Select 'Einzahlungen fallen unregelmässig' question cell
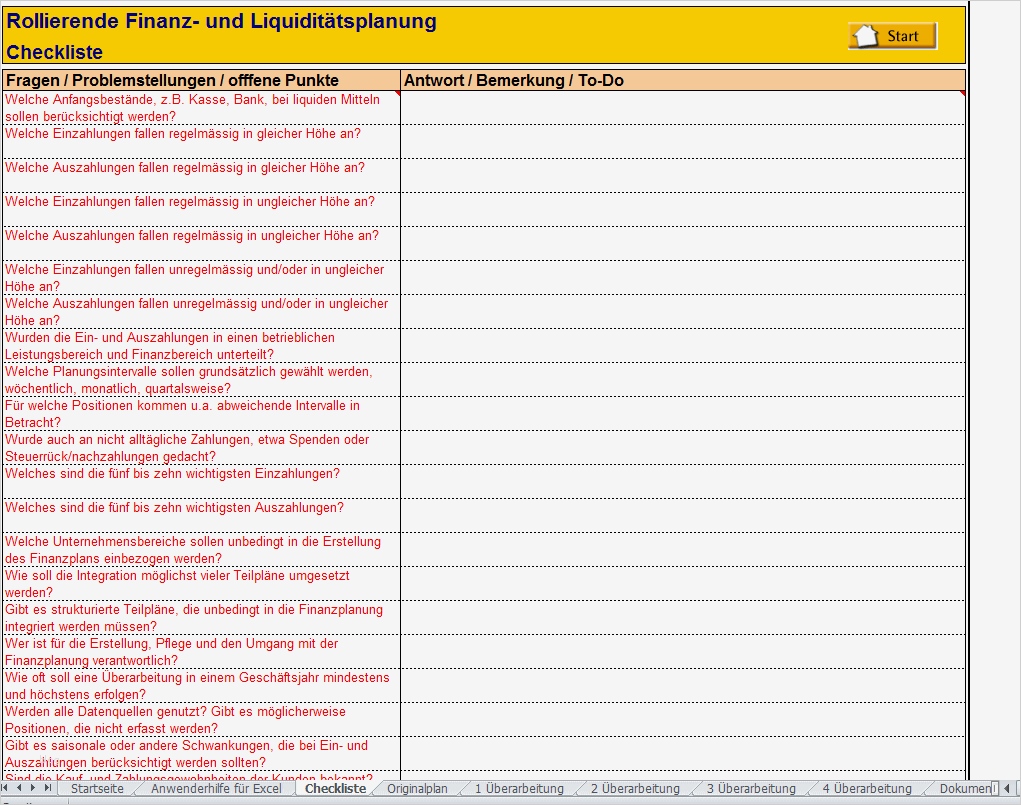 (202, 277)
